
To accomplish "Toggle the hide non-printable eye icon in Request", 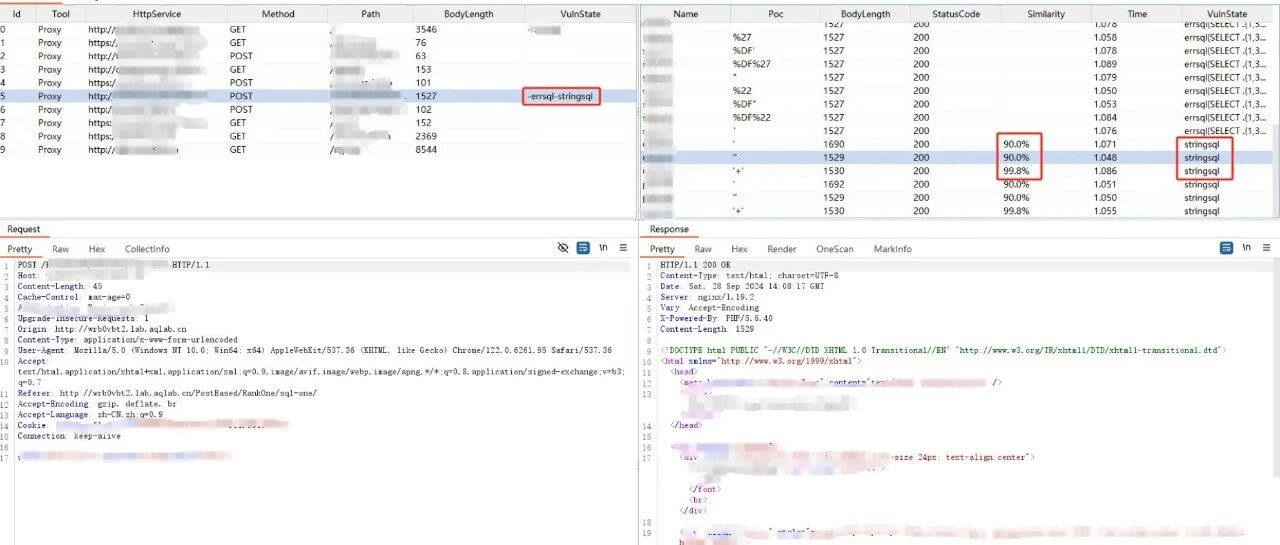I will tap(563, 248).
